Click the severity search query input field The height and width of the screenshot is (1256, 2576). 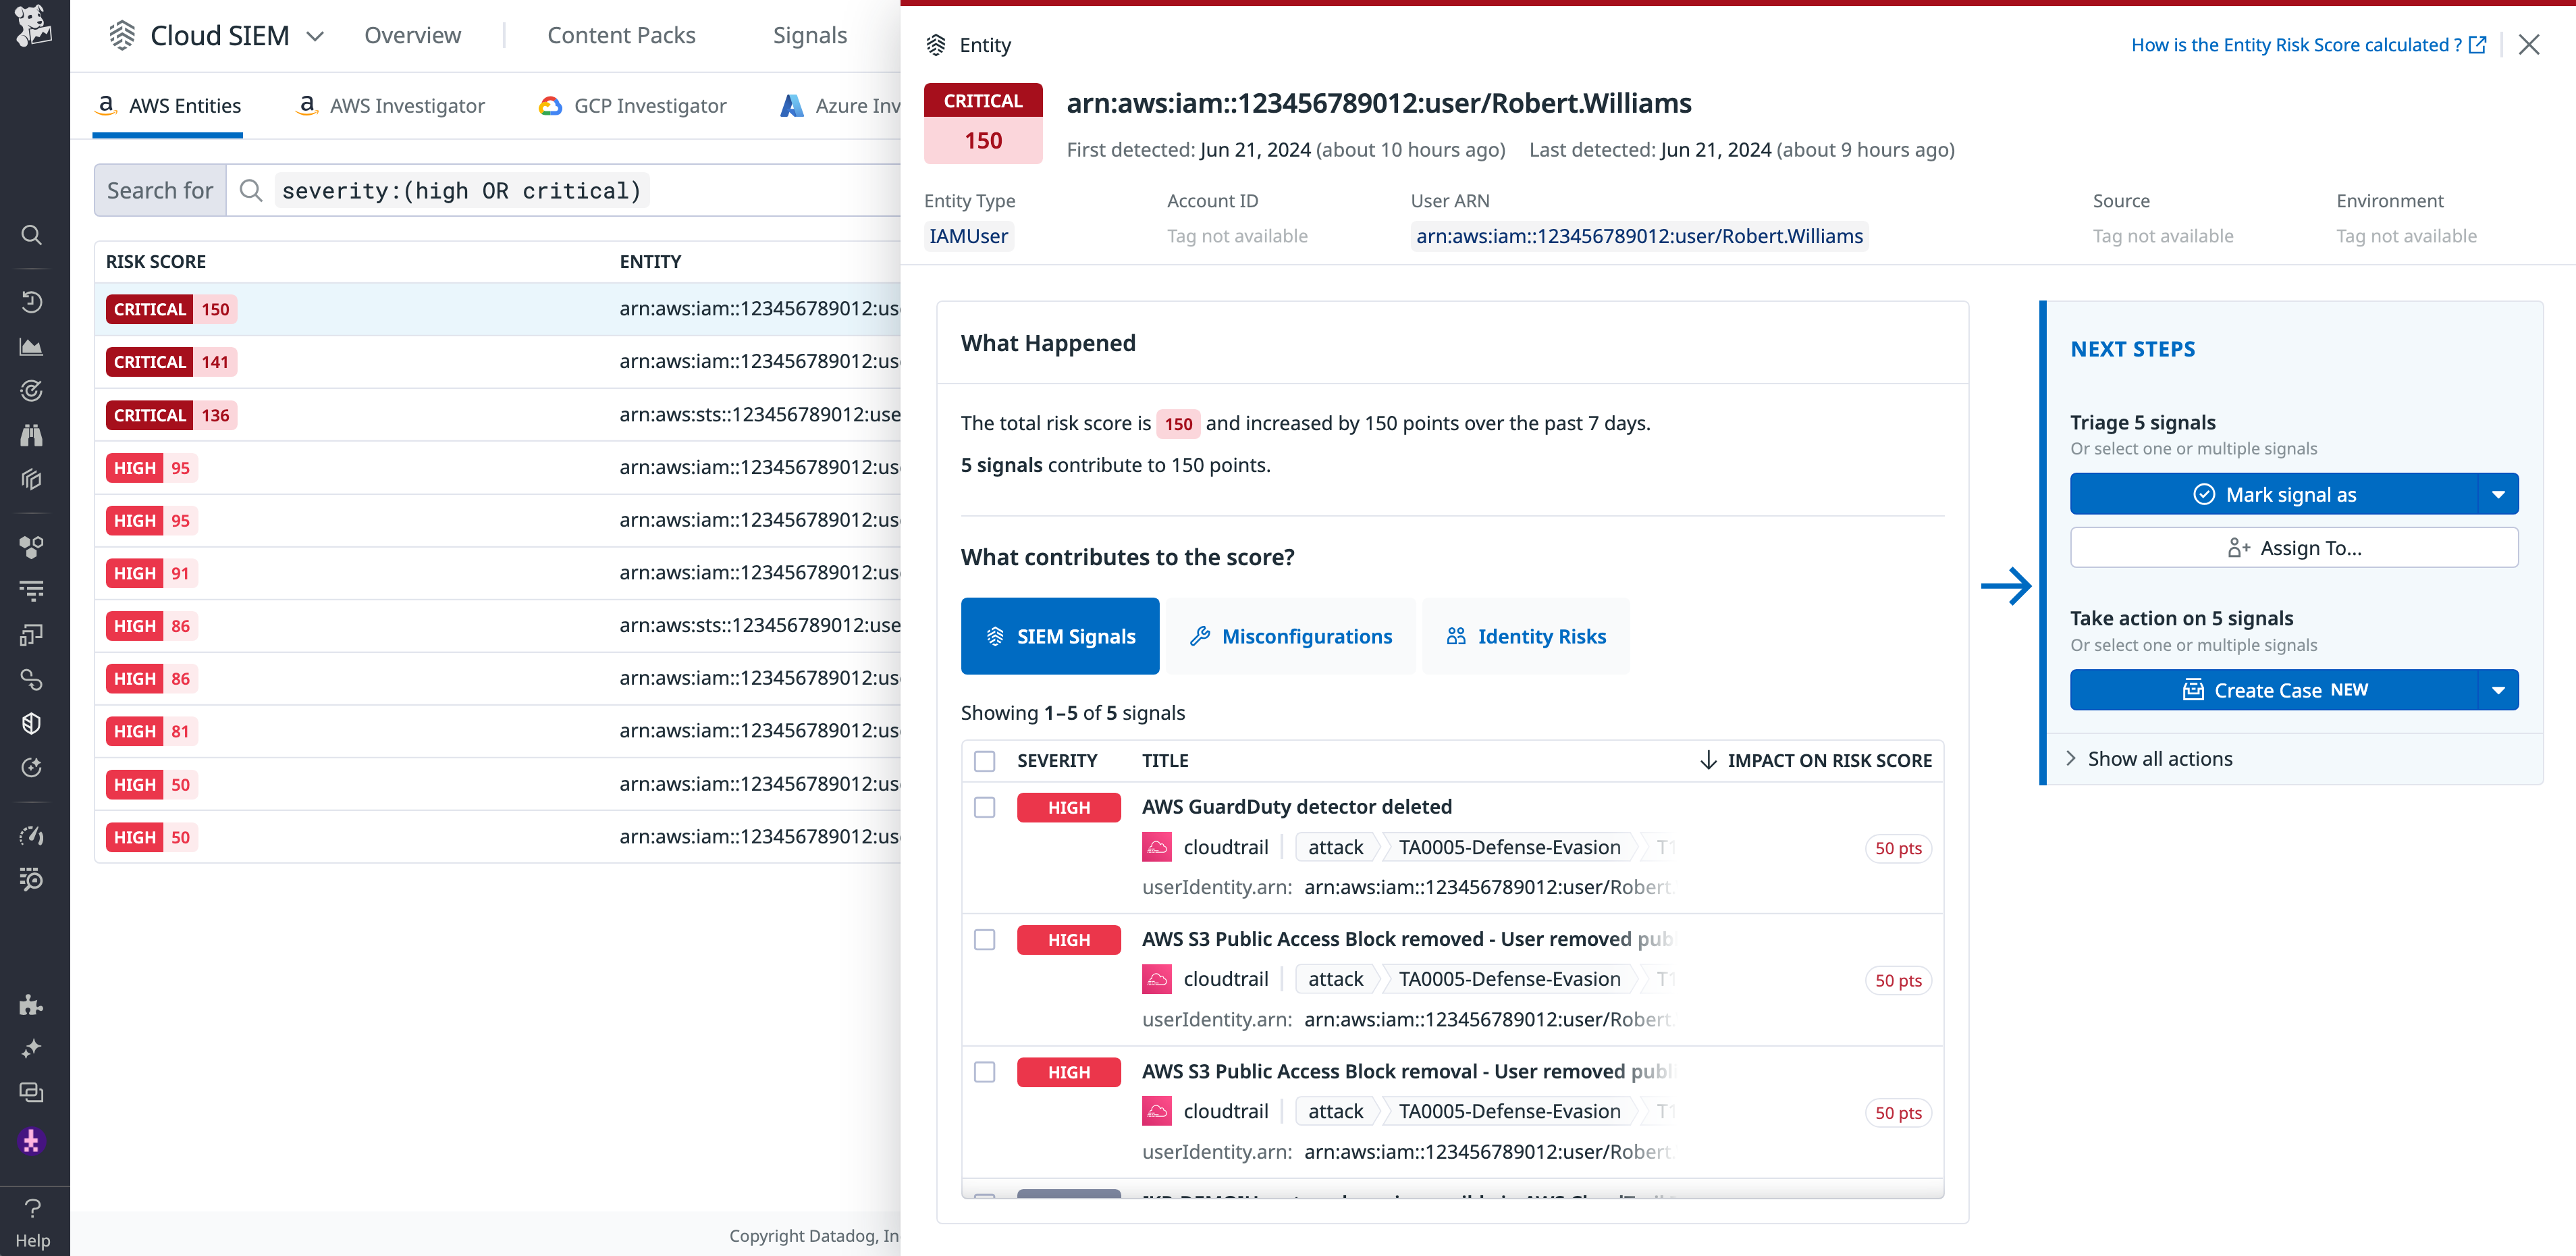460,190
